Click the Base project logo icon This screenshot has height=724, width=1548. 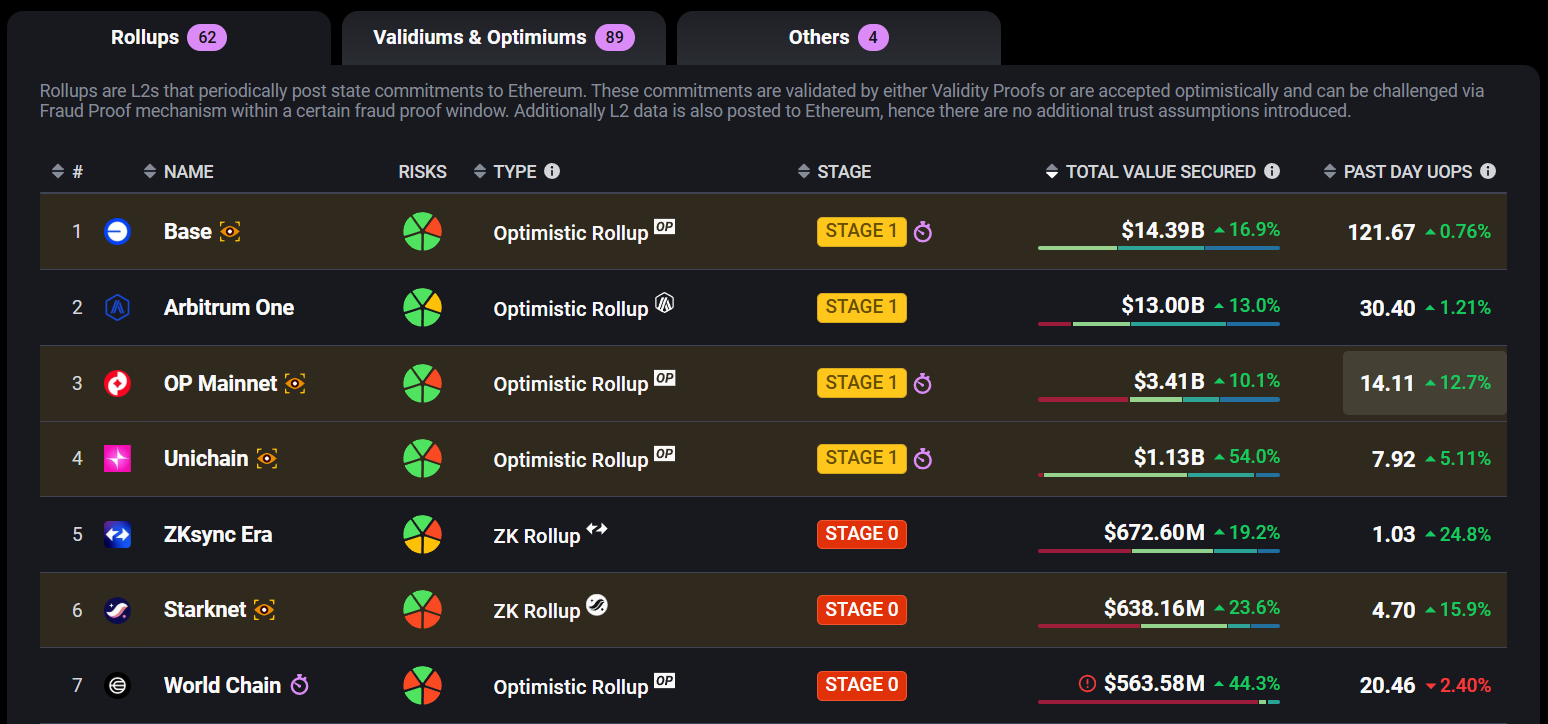click(117, 232)
